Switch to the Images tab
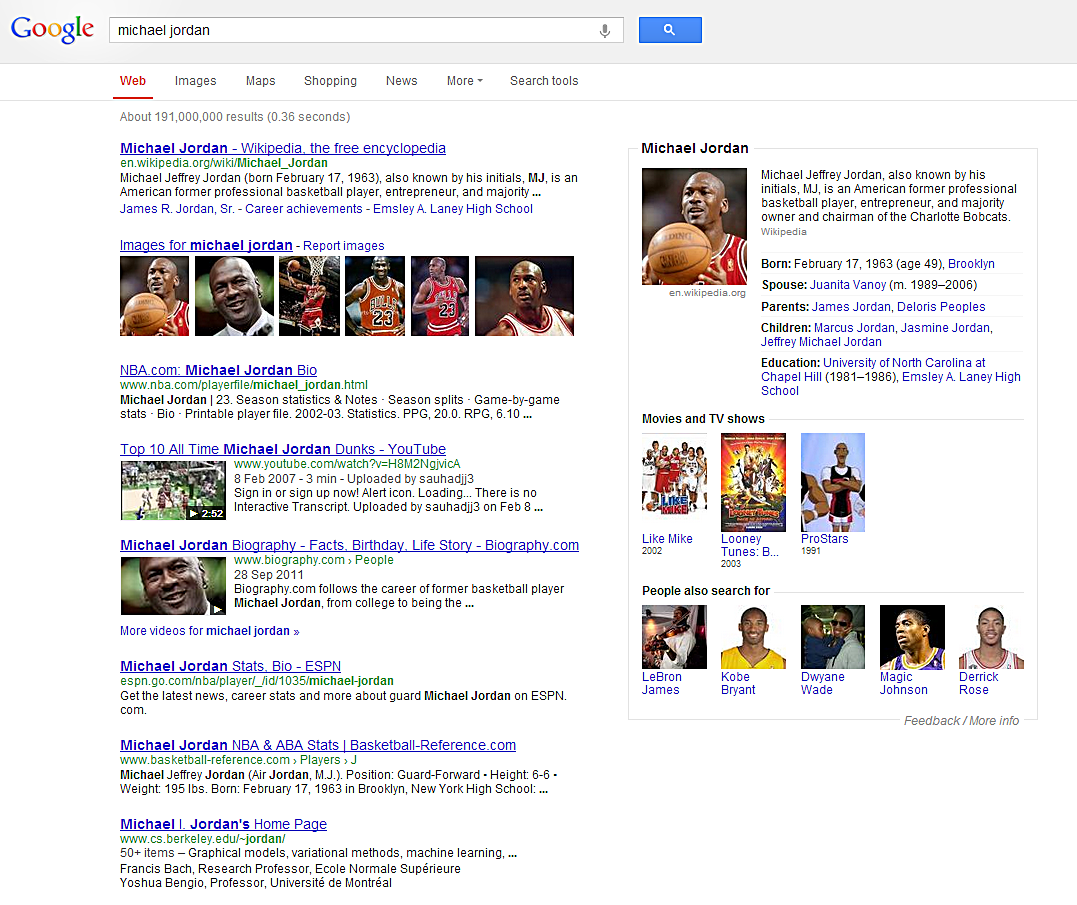The height and width of the screenshot is (905, 1077). (x=195, y=81)
